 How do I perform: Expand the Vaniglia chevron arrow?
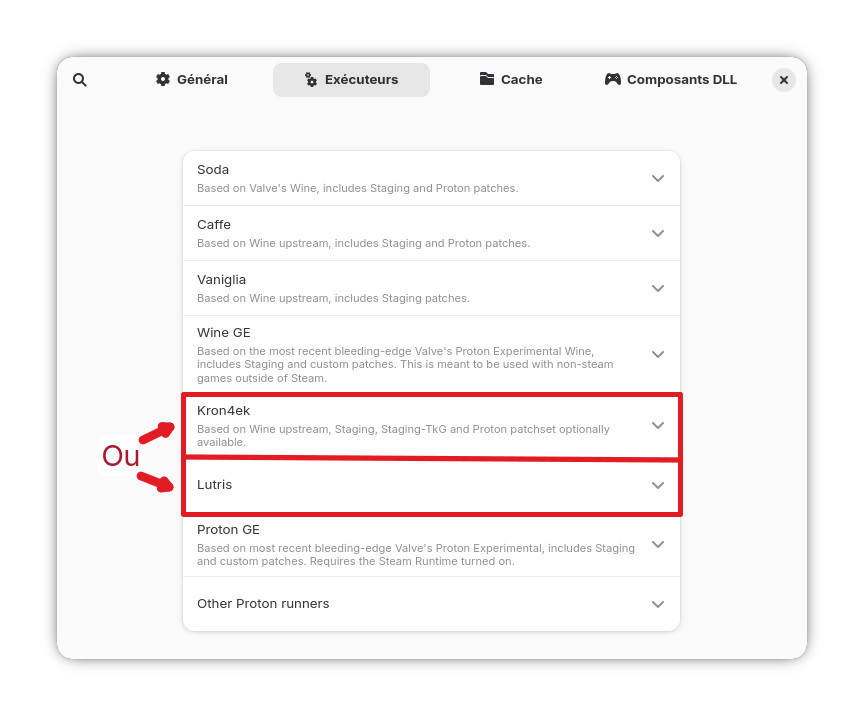658,288
